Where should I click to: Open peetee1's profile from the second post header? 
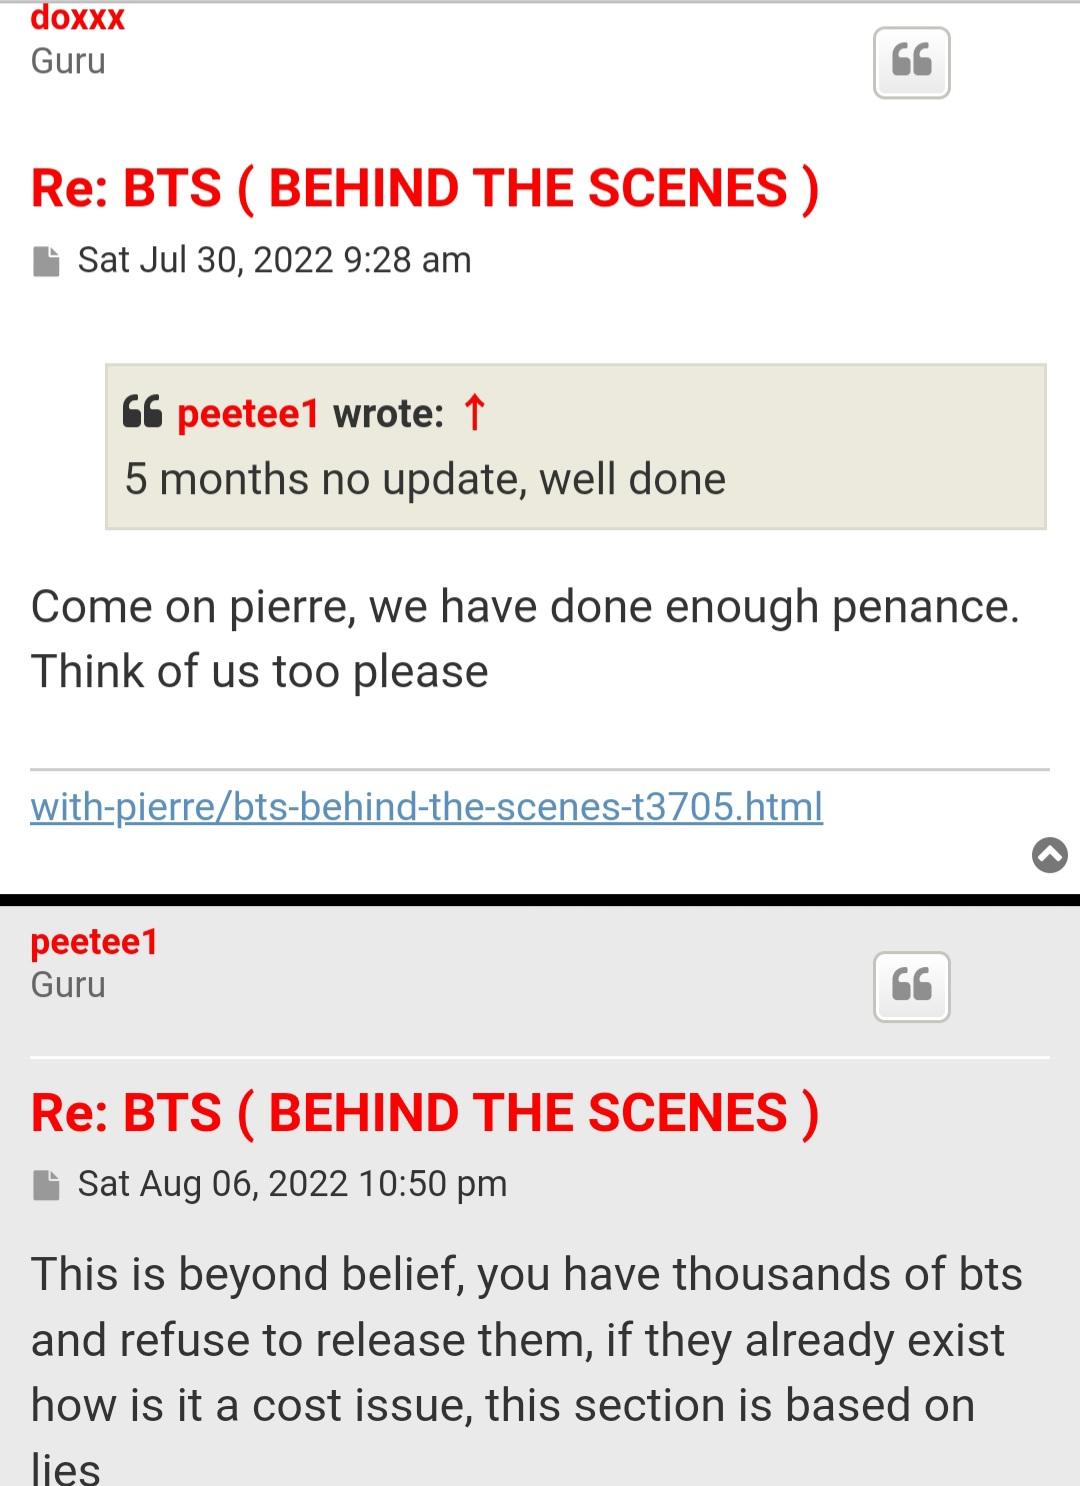click(x=94, y=942)
